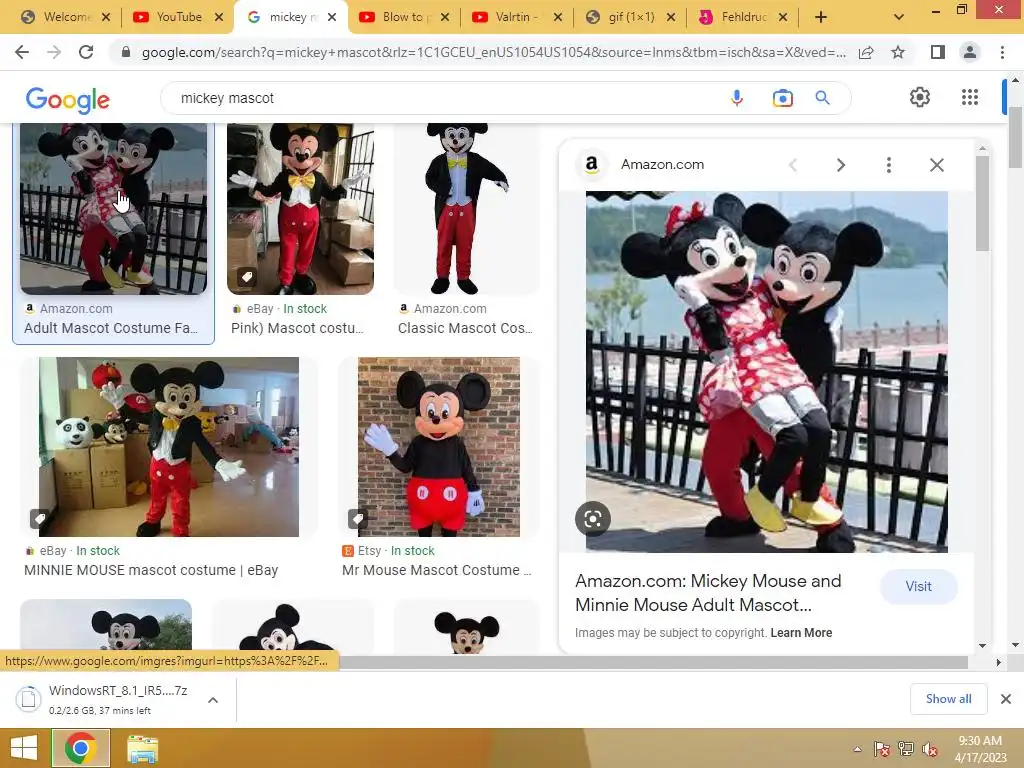Click the address bar URL
Screen dimensions: 1024x768
(493, 52)
